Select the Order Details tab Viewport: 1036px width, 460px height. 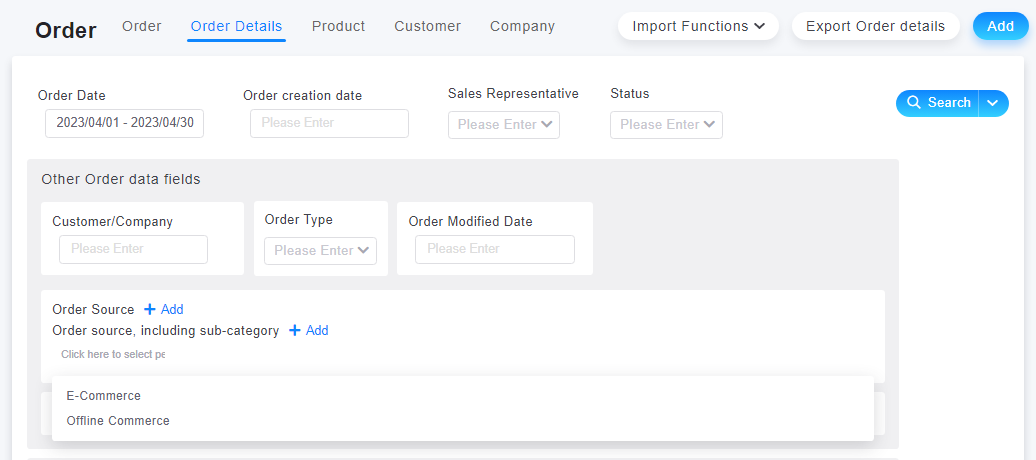237,26
